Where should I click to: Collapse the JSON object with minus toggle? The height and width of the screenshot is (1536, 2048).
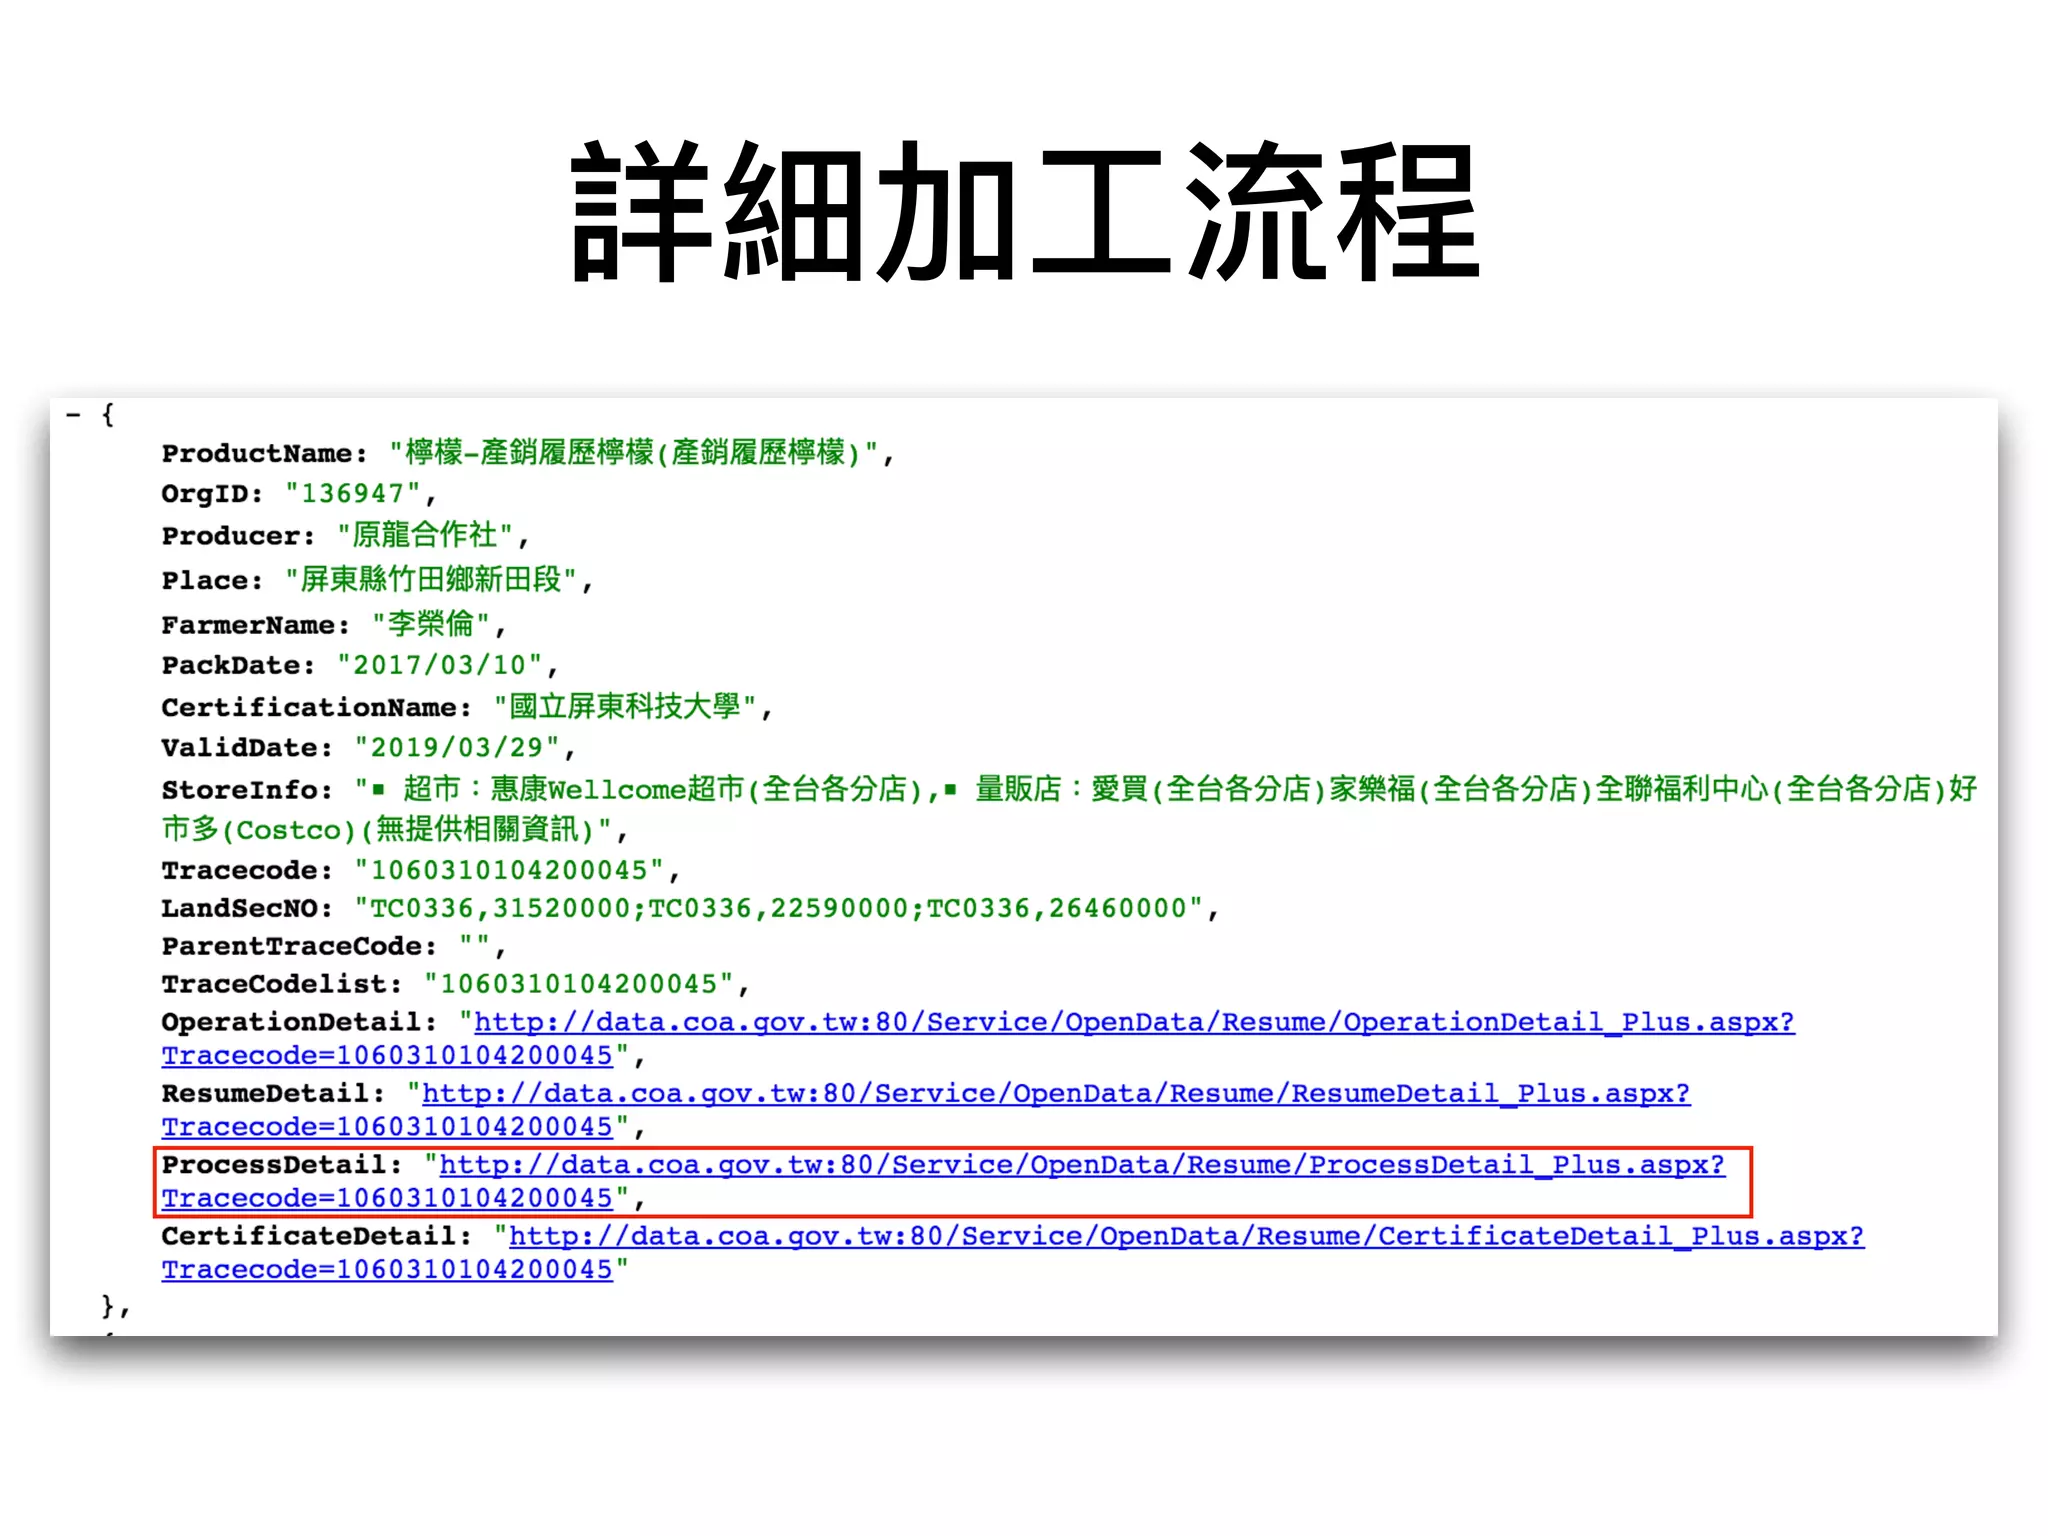(73, 414)
